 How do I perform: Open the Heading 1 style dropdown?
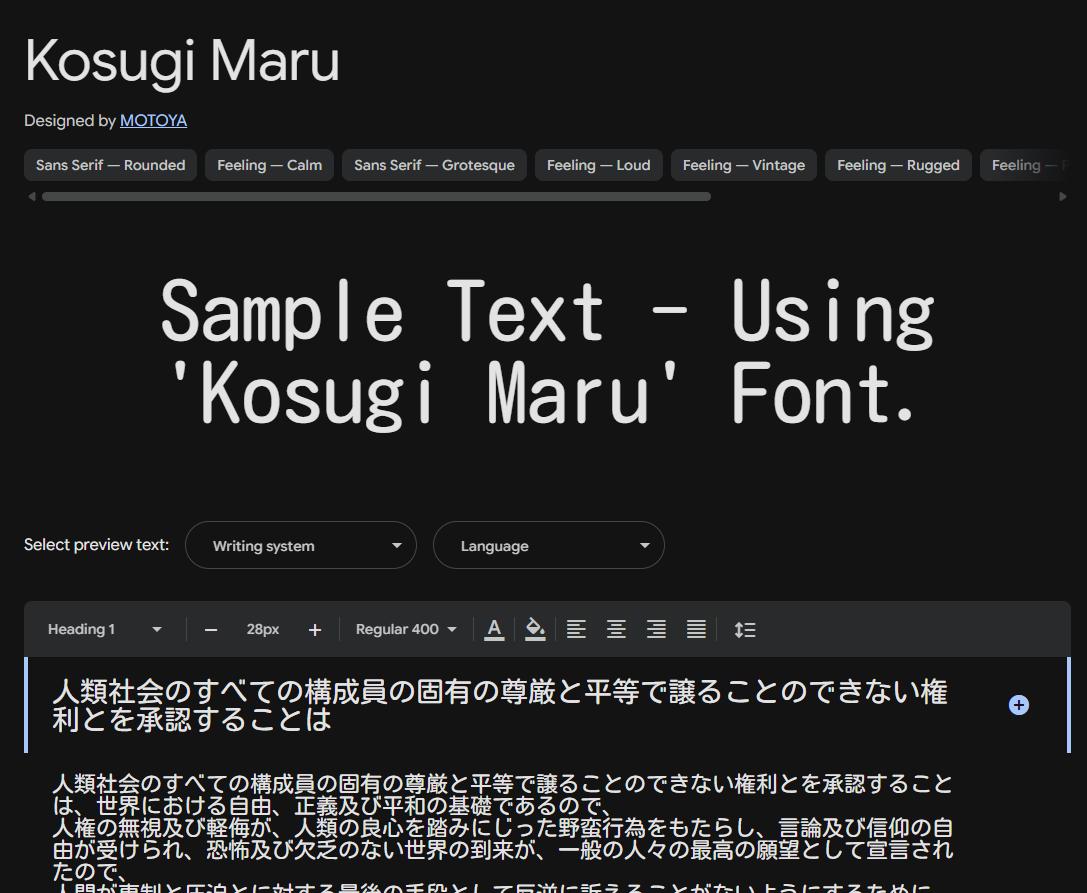[x=105, y=630]
